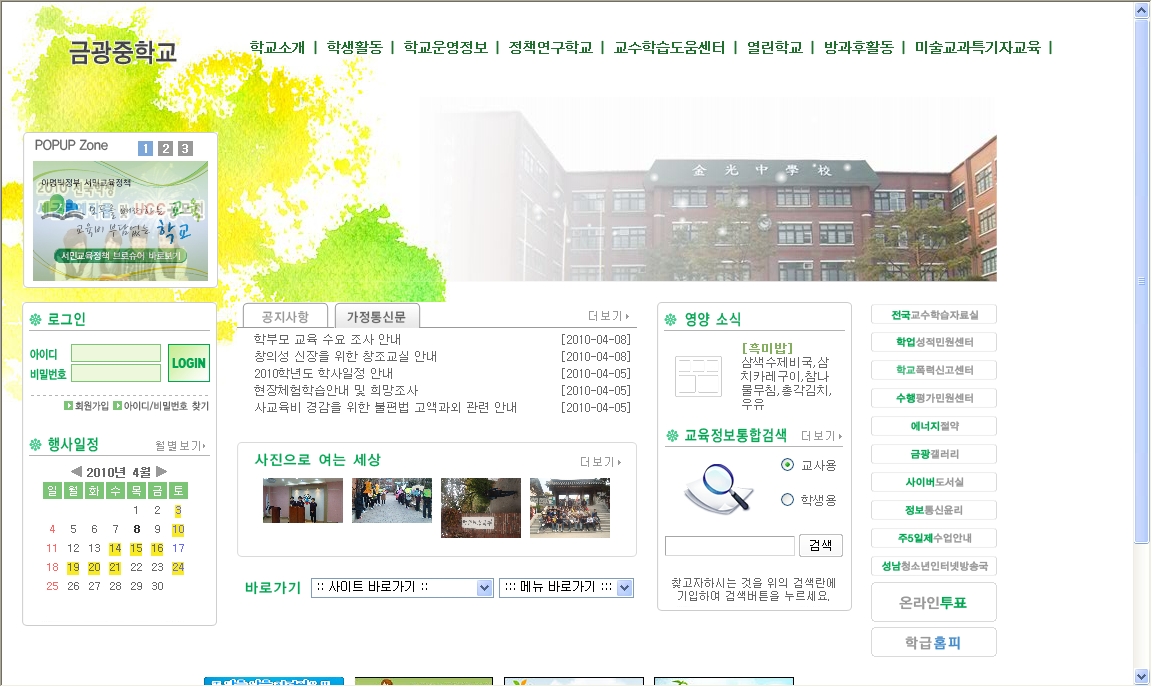Viewport: 1152px width, 687px height.
Task: Click the previous month arrow in calendar
Action: 76,472
